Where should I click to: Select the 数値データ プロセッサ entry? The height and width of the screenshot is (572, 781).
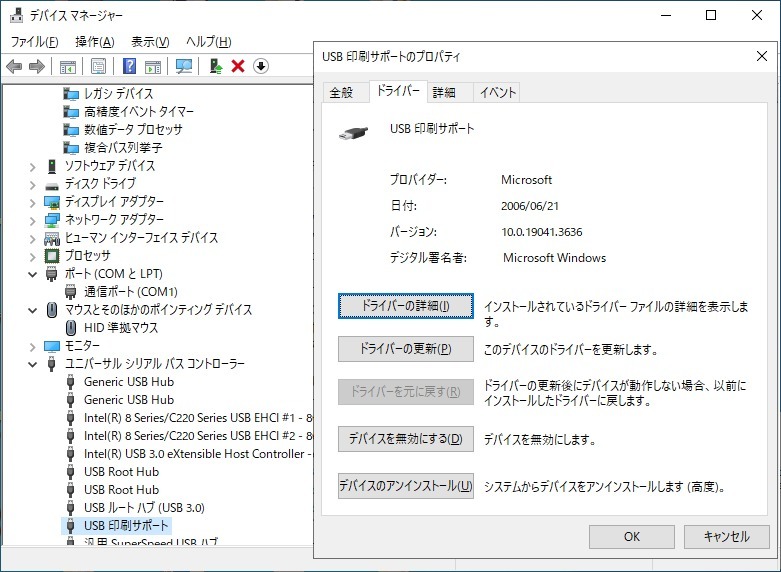(x=133, y=130)
